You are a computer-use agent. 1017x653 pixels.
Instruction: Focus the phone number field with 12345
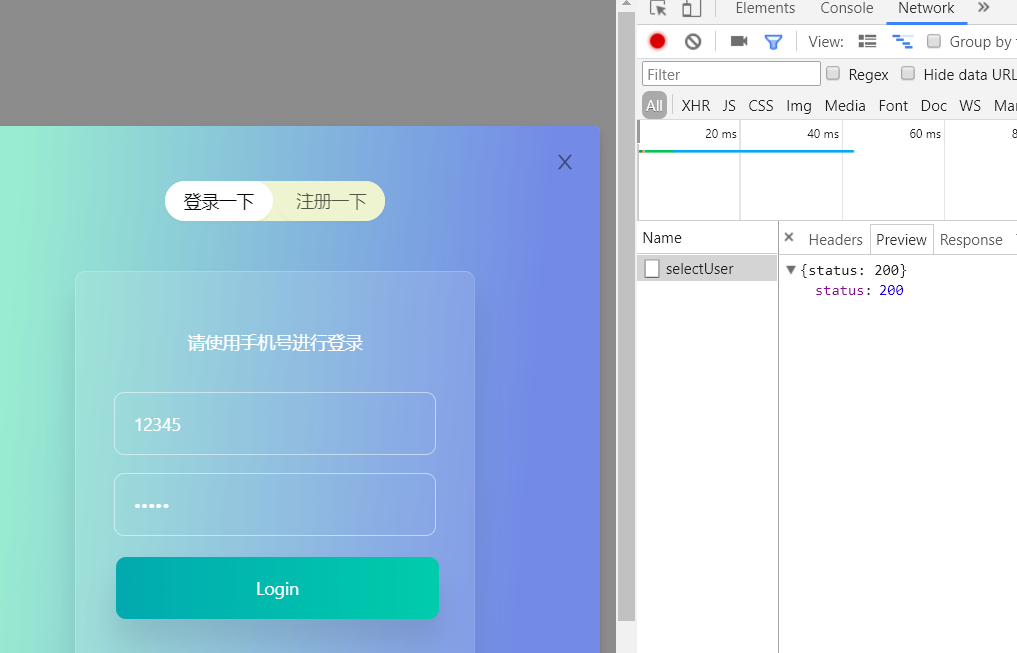[x=275, y=423]
